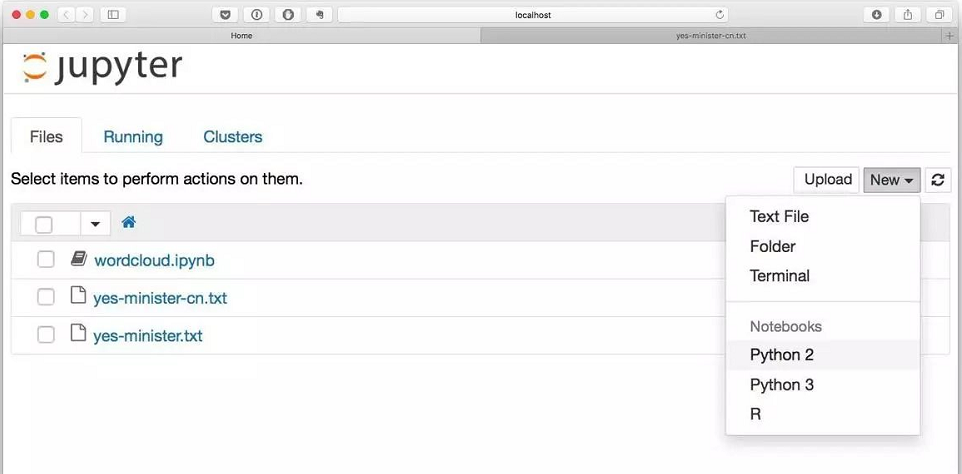
Task: Switch to the Running tab
Action: point(133,136)
